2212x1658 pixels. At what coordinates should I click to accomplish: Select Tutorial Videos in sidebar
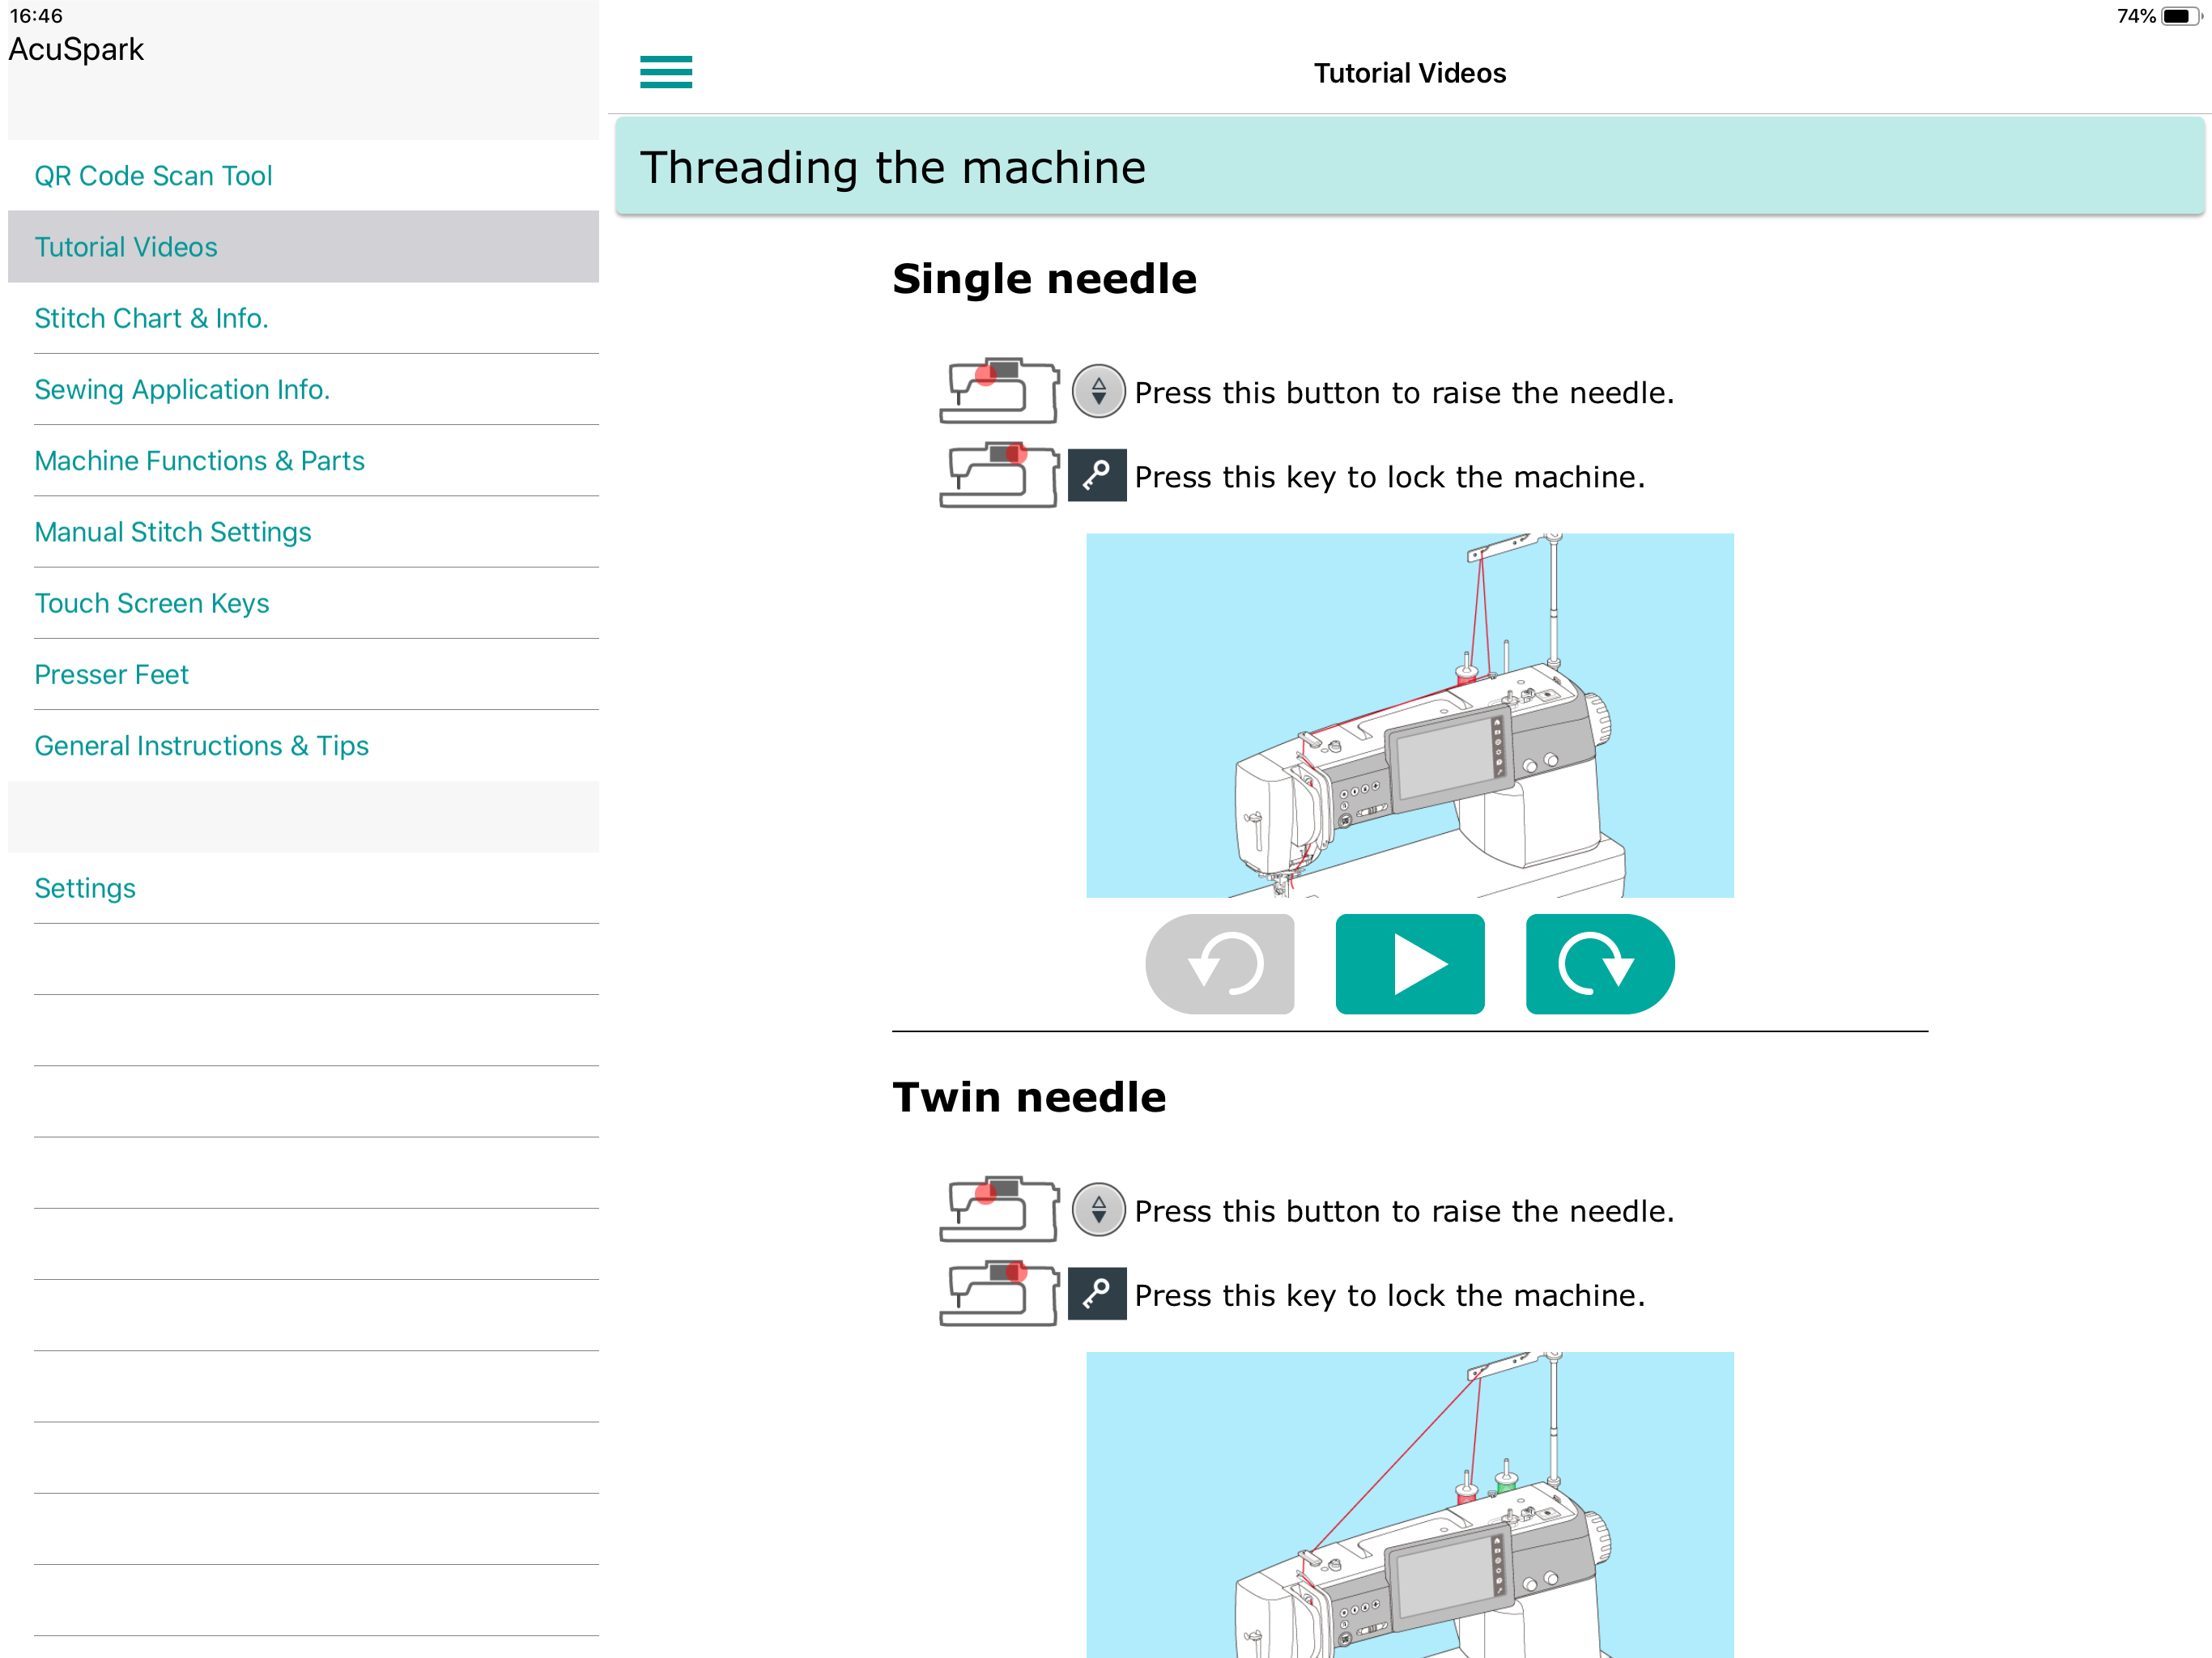[x=303, y=246]
